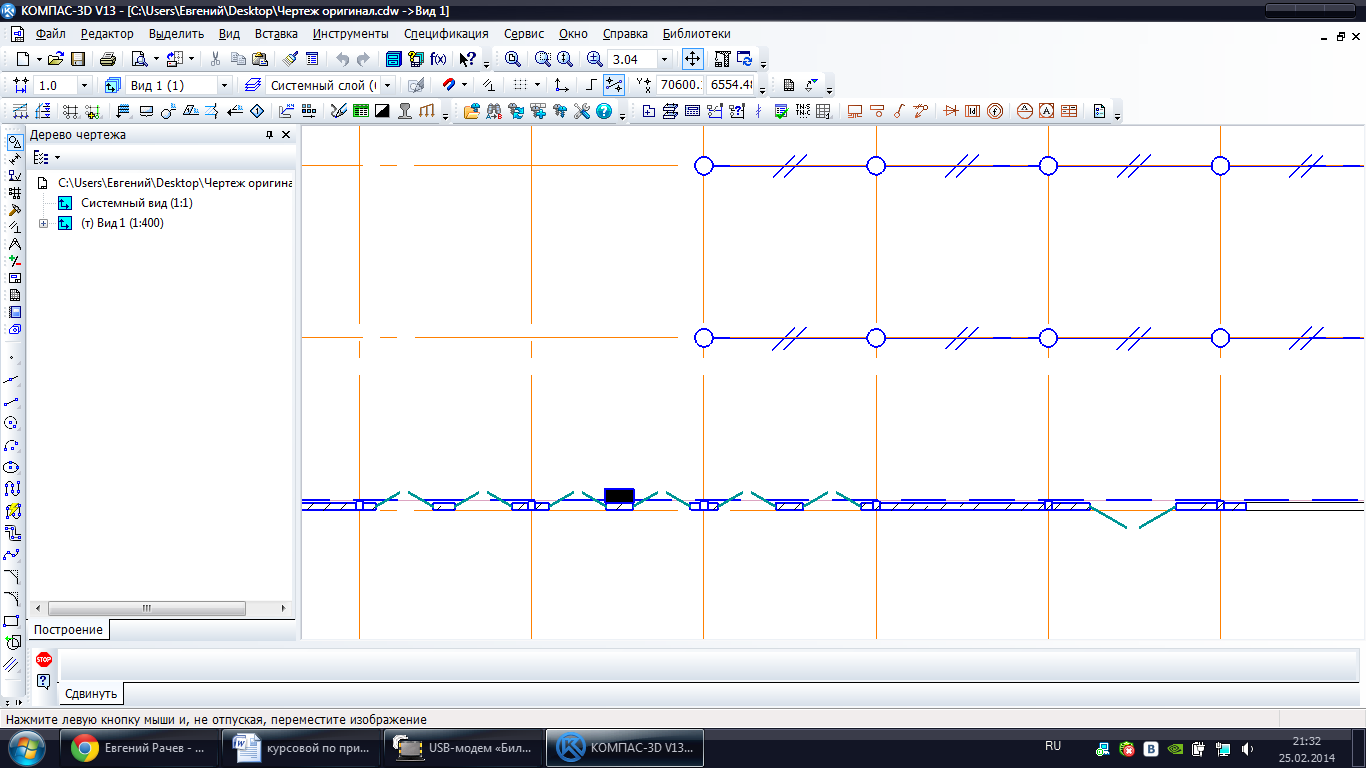Open USB-модем Билайн from the taskbar
This screenshot has width=1366, height=768.
pos(462,747)
